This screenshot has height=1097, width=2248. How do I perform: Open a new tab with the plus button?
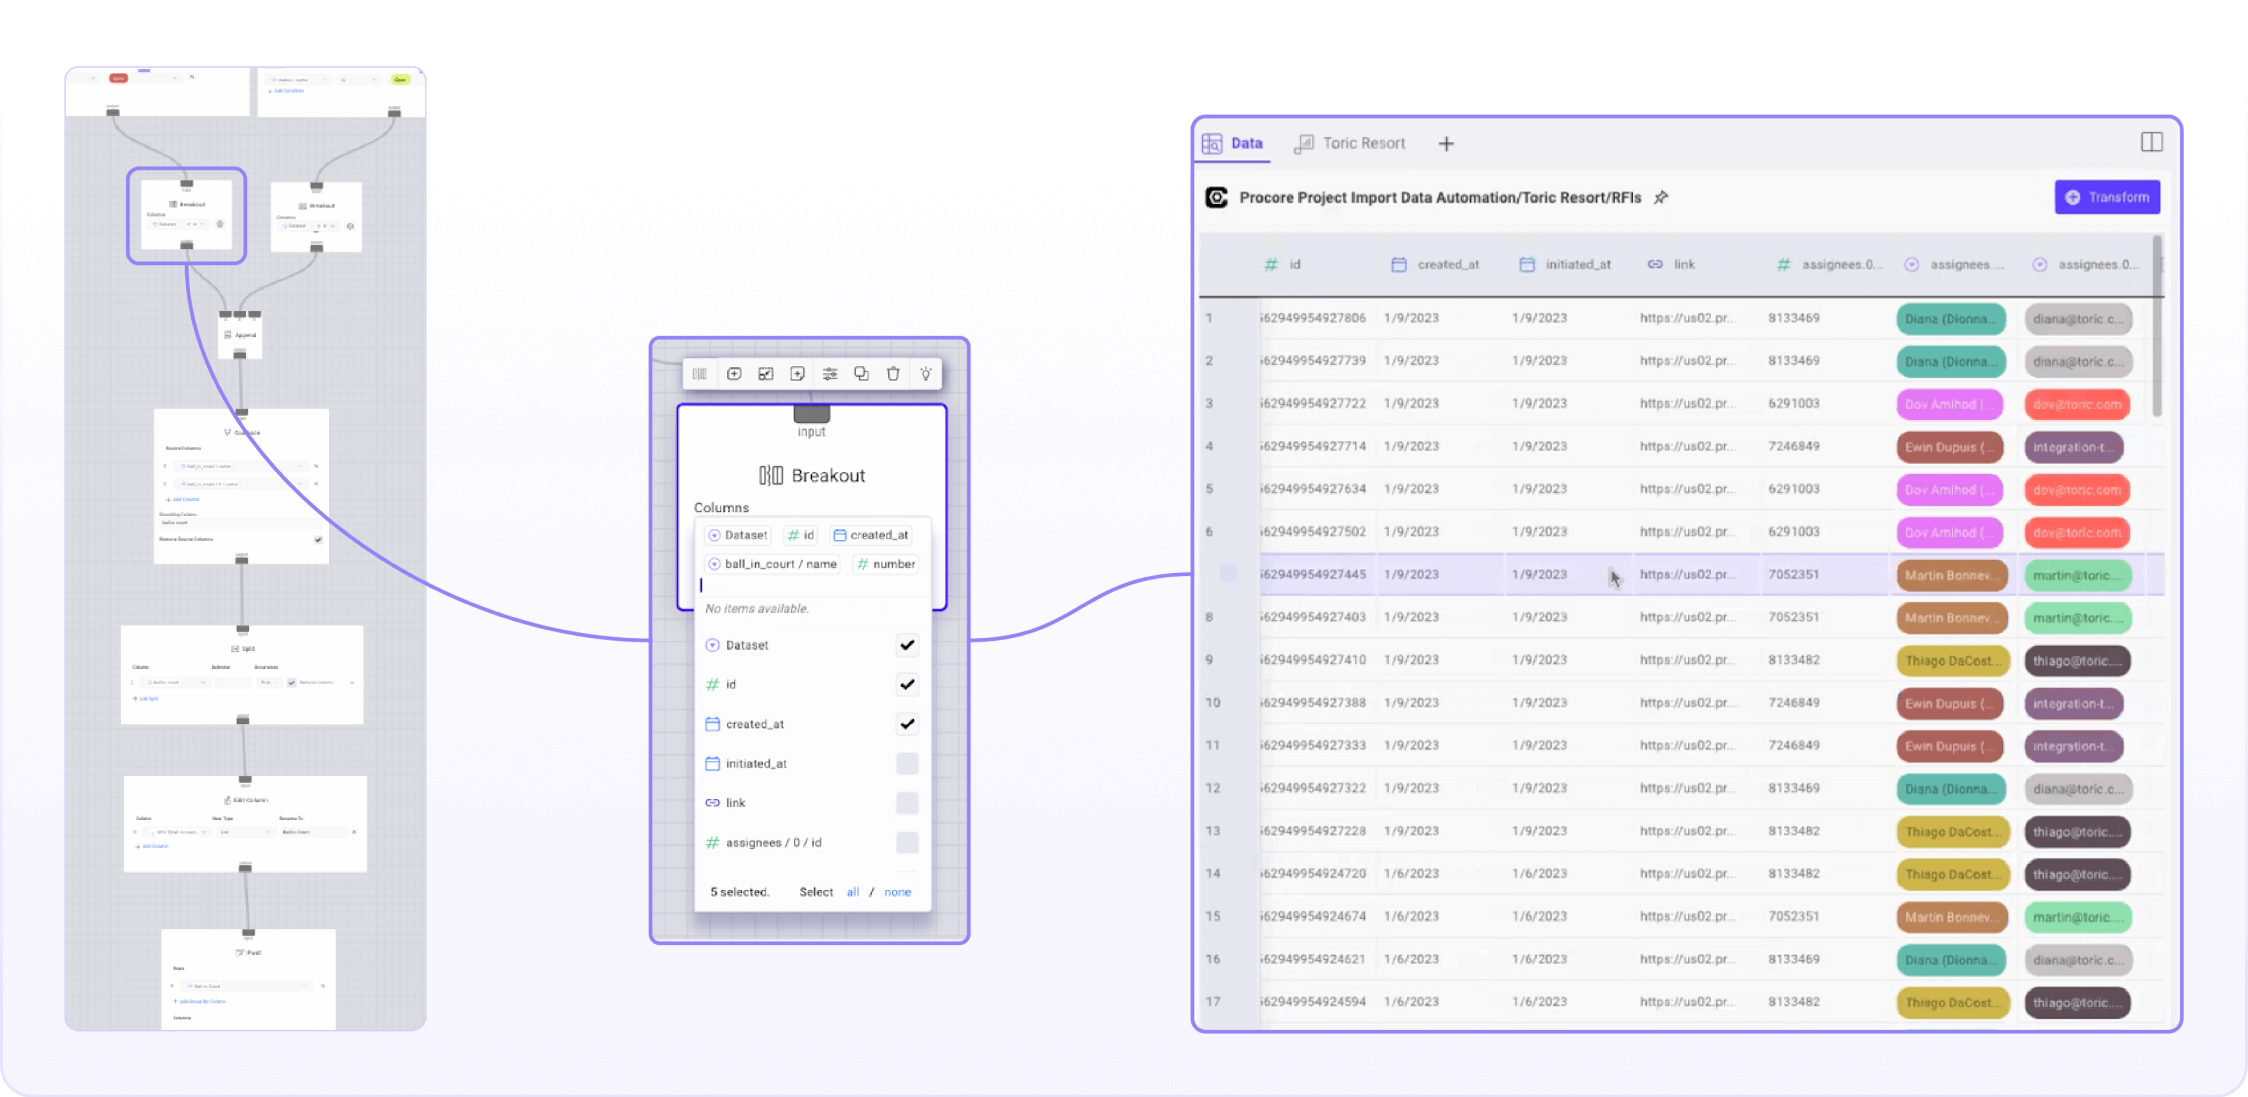point(1446,142)
